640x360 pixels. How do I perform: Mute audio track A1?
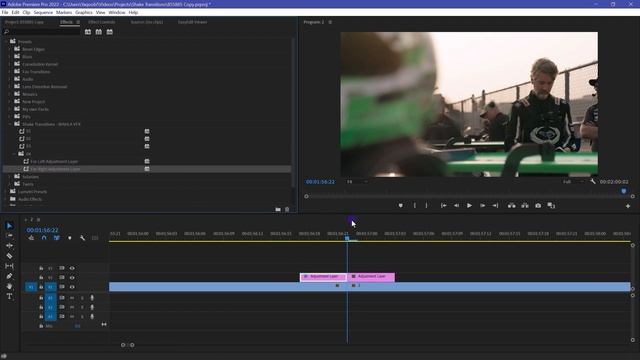[72, 298]
